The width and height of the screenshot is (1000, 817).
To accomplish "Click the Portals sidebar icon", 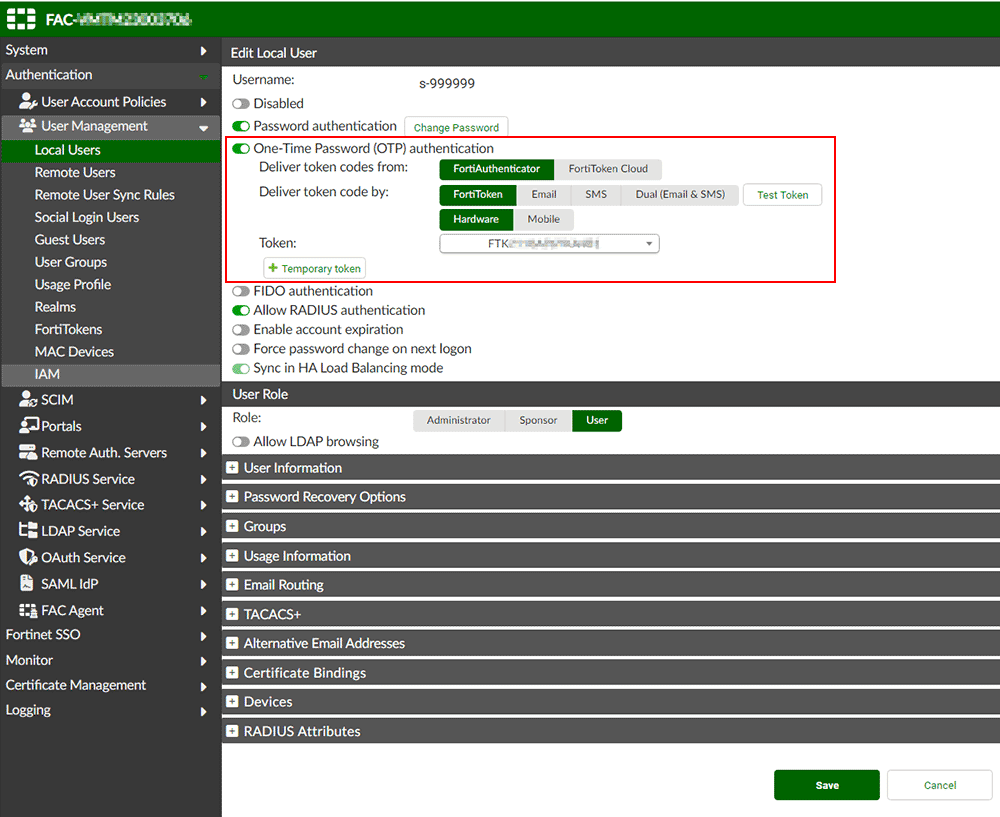I will coord(29,425).
